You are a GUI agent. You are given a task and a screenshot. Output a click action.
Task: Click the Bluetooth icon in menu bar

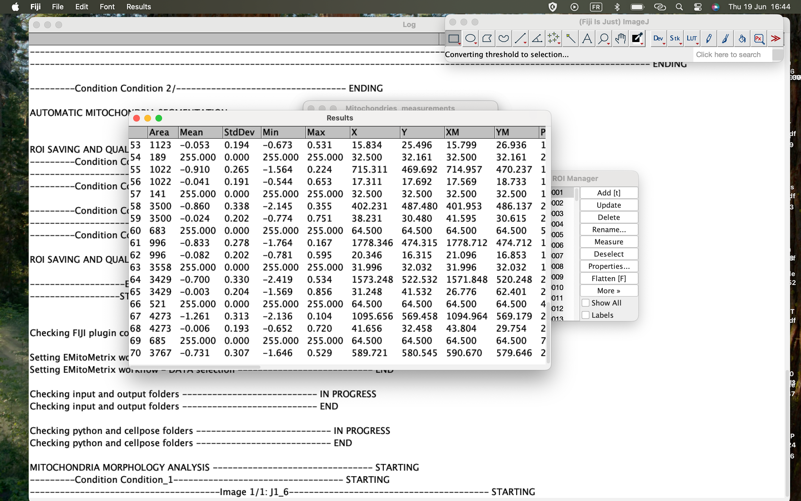point(617,7)
